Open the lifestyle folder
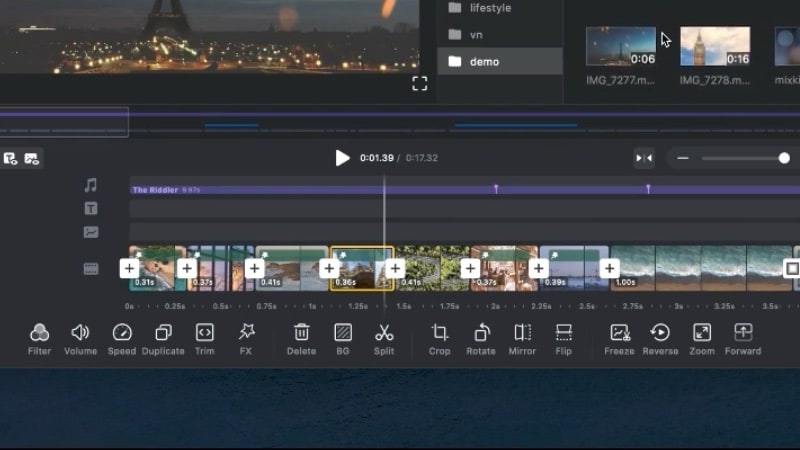Viewport: 800px width, 450px height. click(x=490, y=8)
